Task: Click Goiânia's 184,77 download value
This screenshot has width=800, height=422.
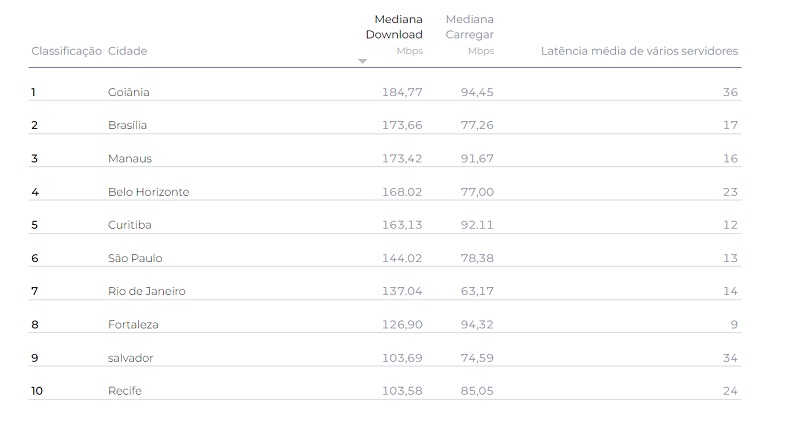Action: click(402, 92)
